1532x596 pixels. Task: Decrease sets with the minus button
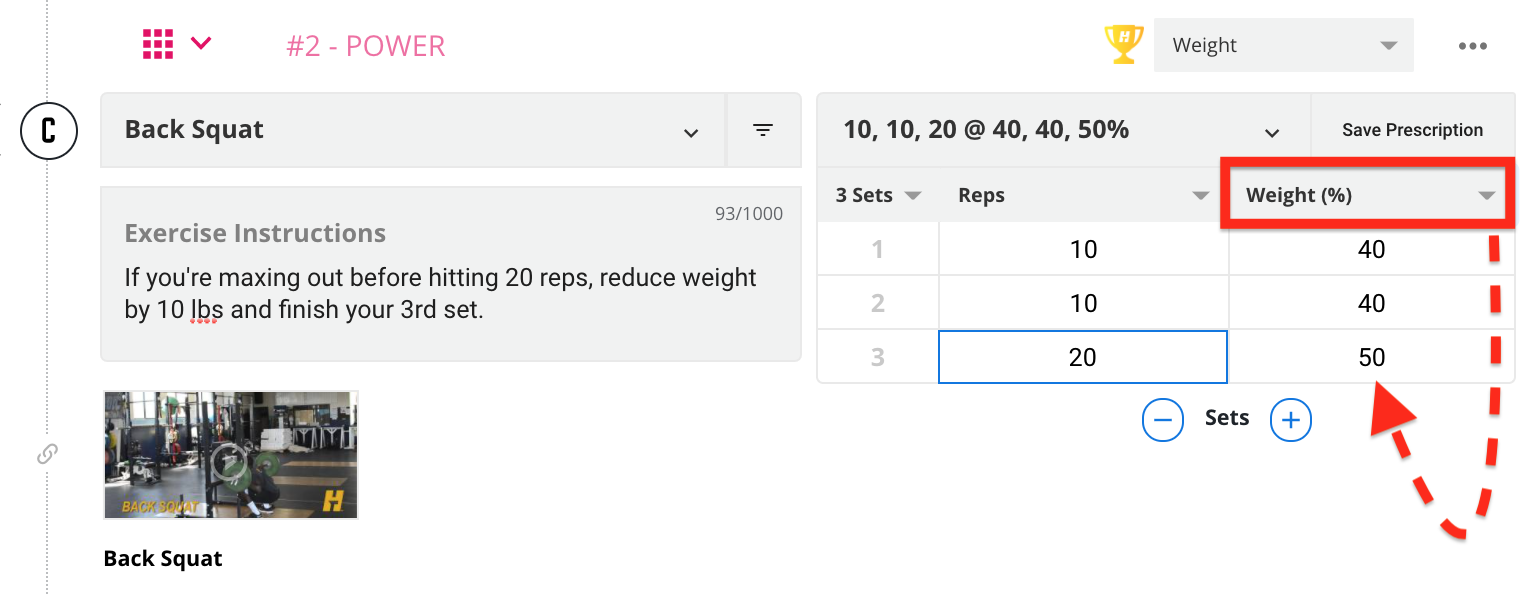[x=1162, y=420]
